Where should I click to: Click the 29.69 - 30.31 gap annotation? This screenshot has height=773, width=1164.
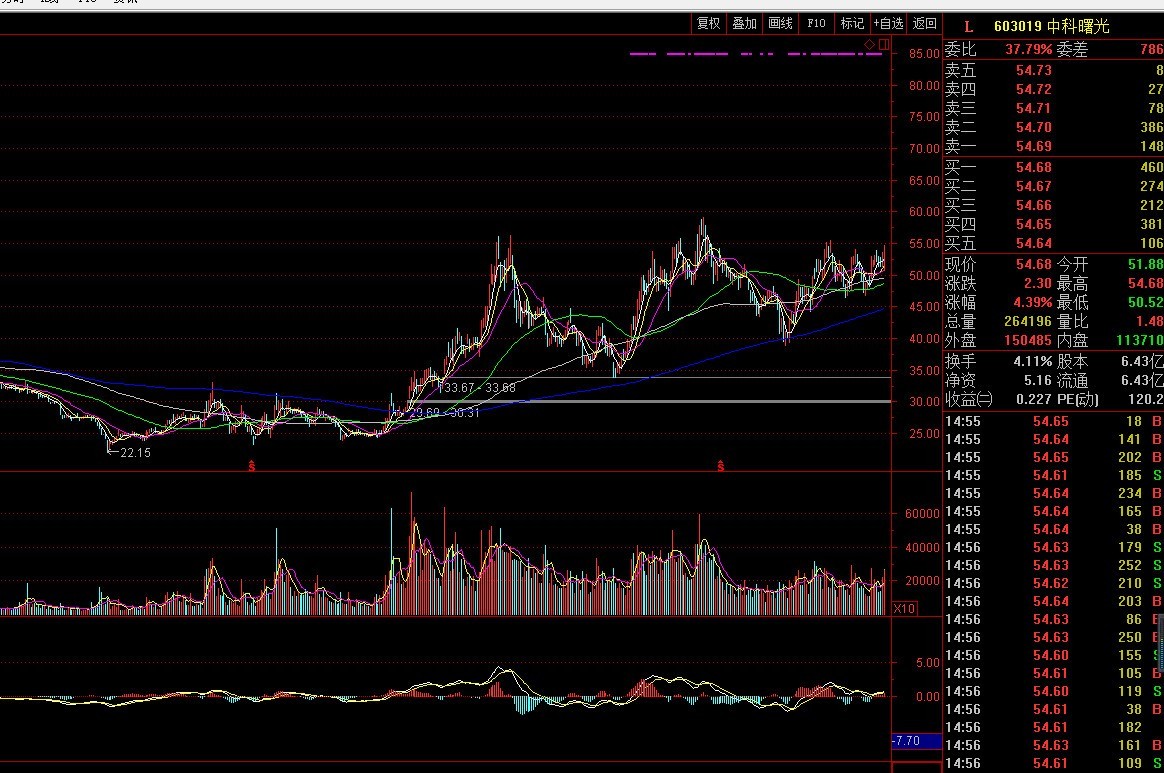444,413
